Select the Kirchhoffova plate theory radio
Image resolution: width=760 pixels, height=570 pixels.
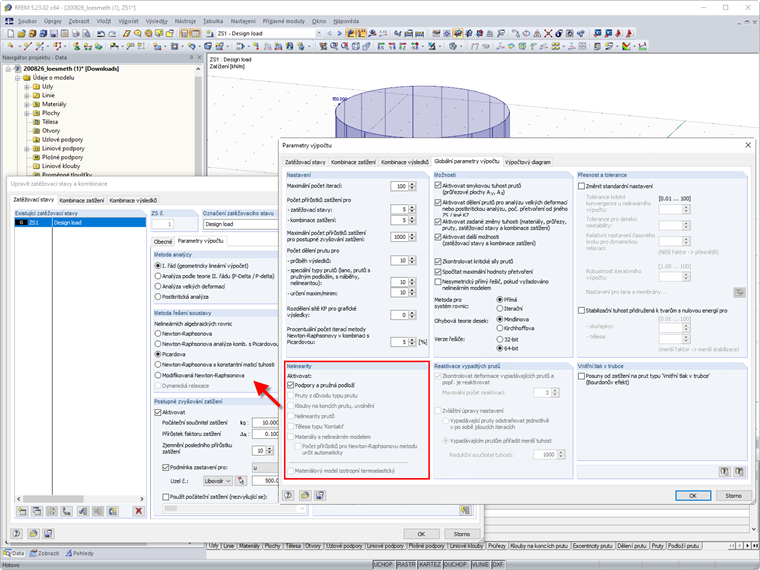point(500,328)
